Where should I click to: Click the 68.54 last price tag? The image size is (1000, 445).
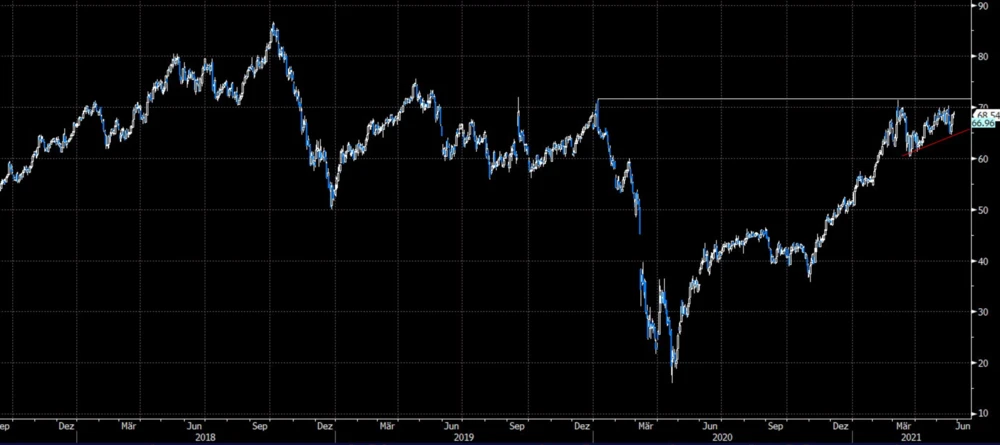985,114
